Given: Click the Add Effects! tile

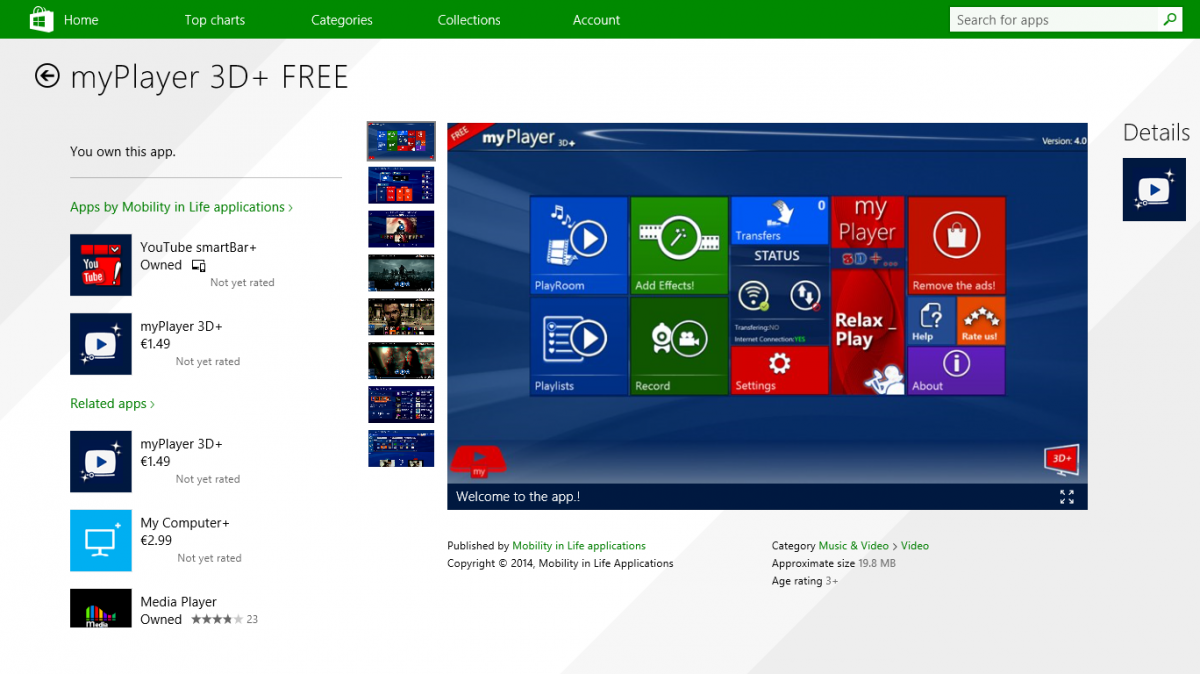Looking at the screenshot, I should pyautogui.click(x=679, y=245).
